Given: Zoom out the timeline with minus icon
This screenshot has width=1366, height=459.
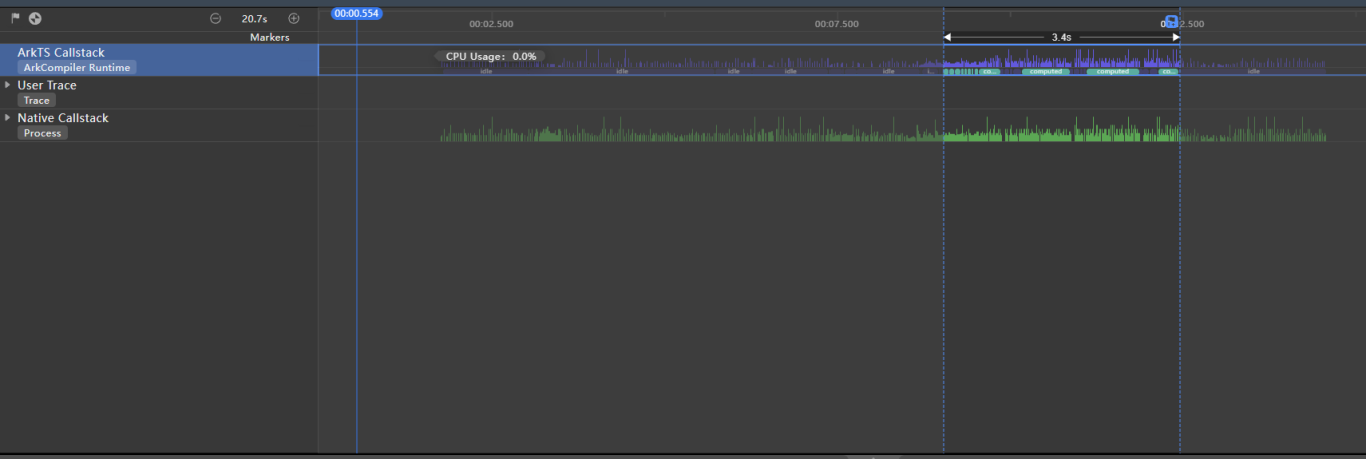Looking at the screenshot, I should 215,18.
